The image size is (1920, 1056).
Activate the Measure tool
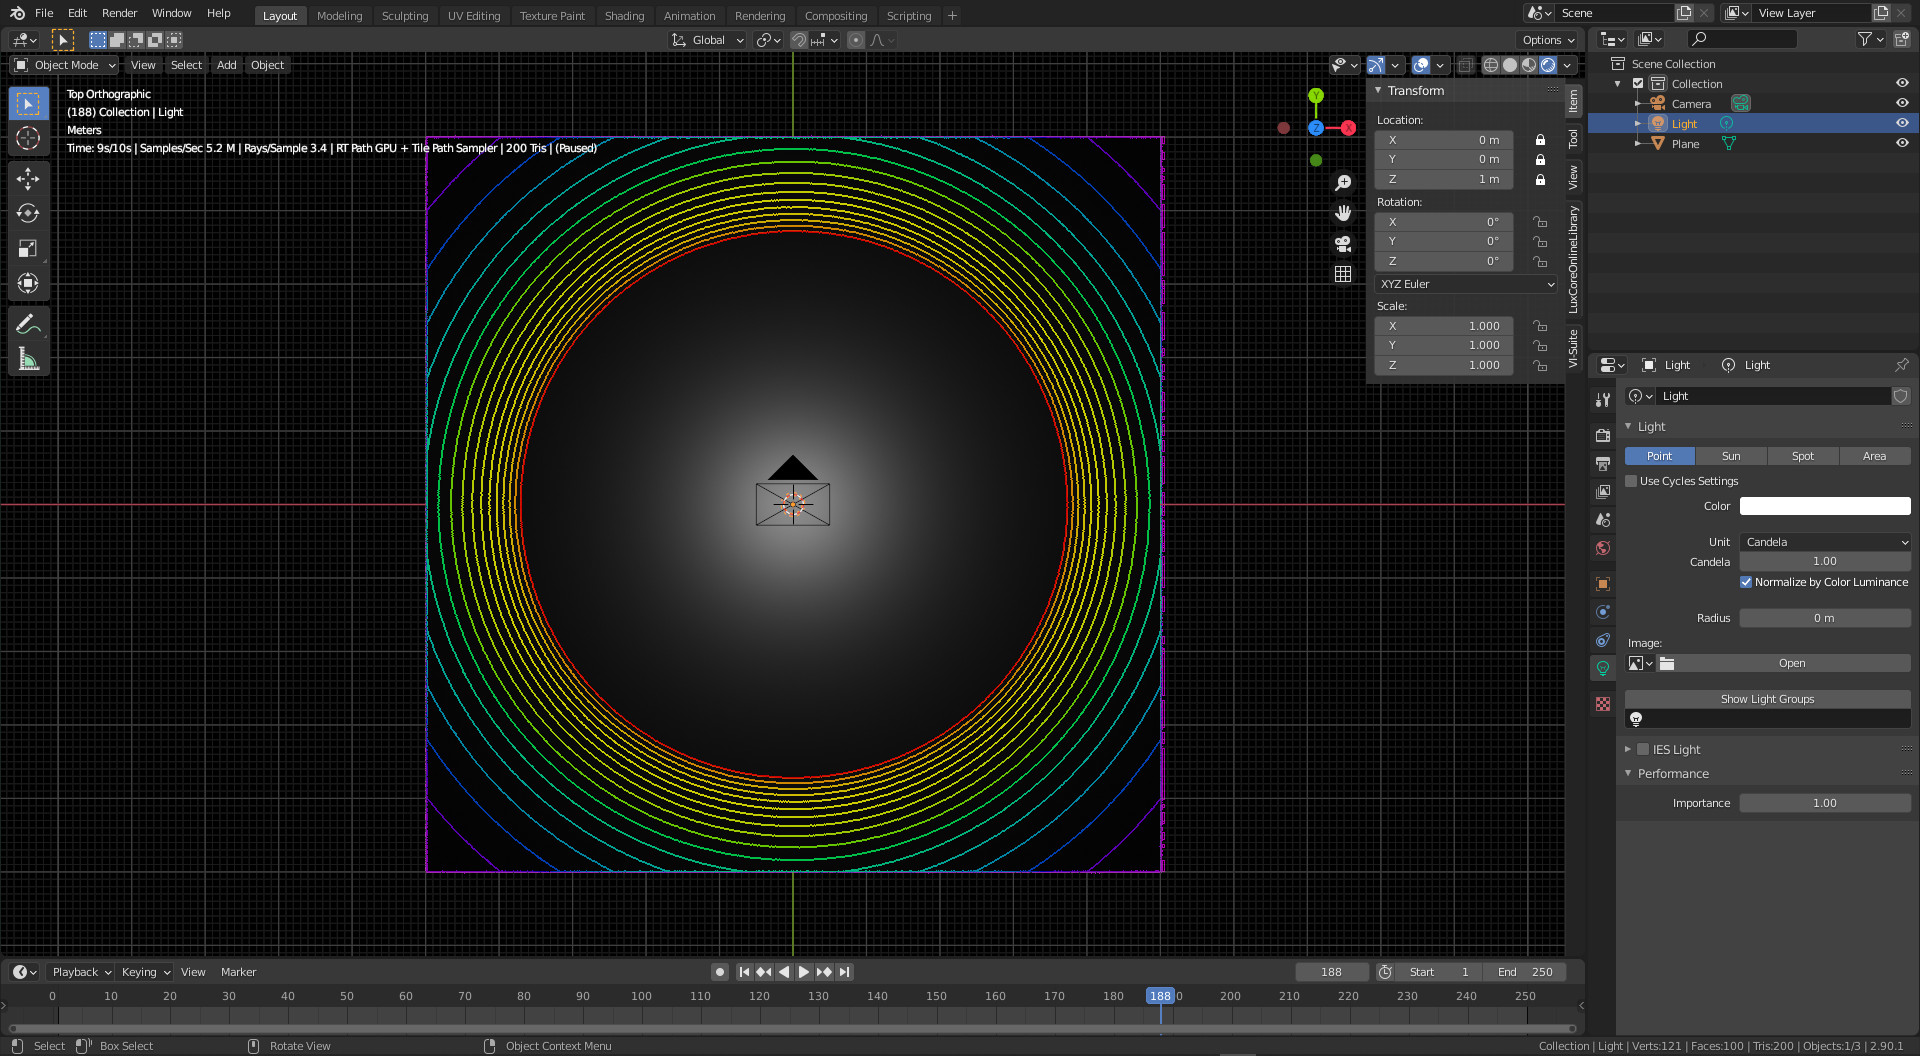[28, 359]
